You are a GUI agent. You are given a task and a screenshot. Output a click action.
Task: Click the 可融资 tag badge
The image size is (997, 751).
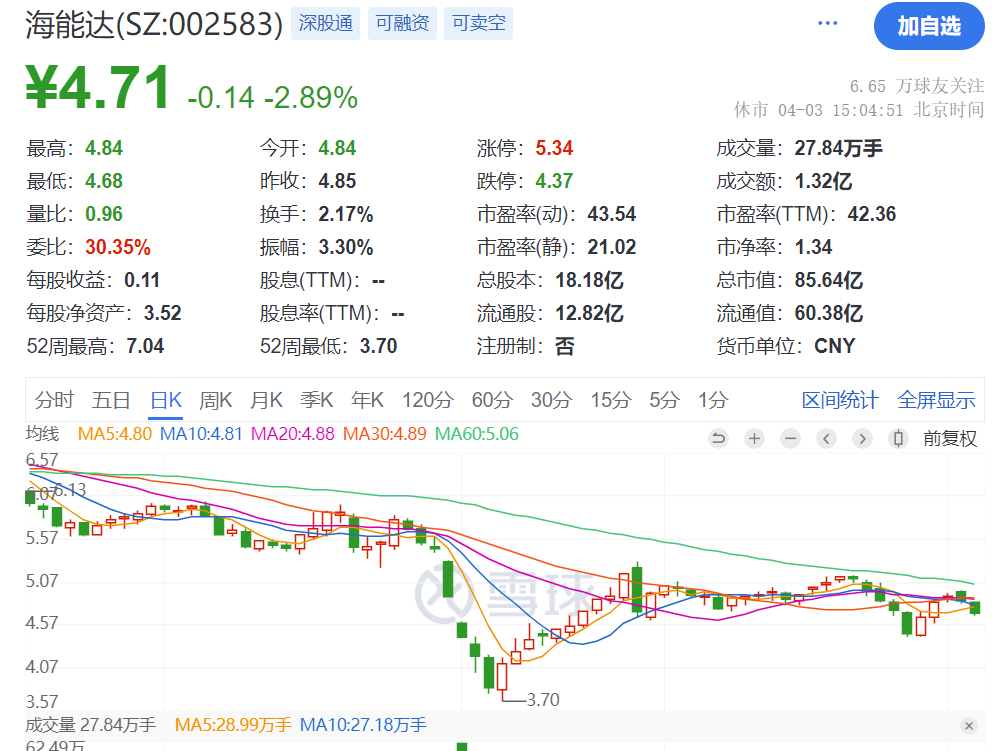[402, 24]
